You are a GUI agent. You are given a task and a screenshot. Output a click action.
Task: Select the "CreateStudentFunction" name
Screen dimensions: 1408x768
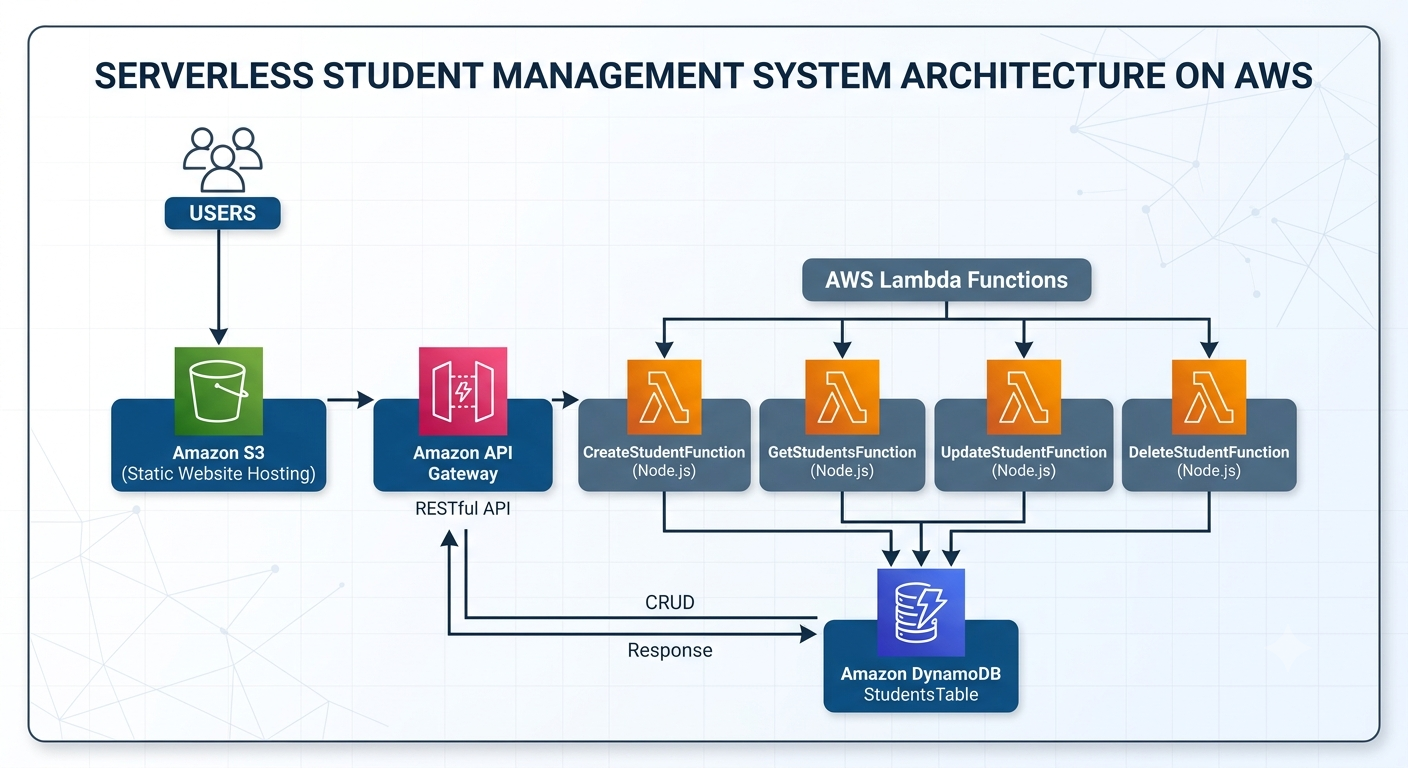tap(664, 452)
